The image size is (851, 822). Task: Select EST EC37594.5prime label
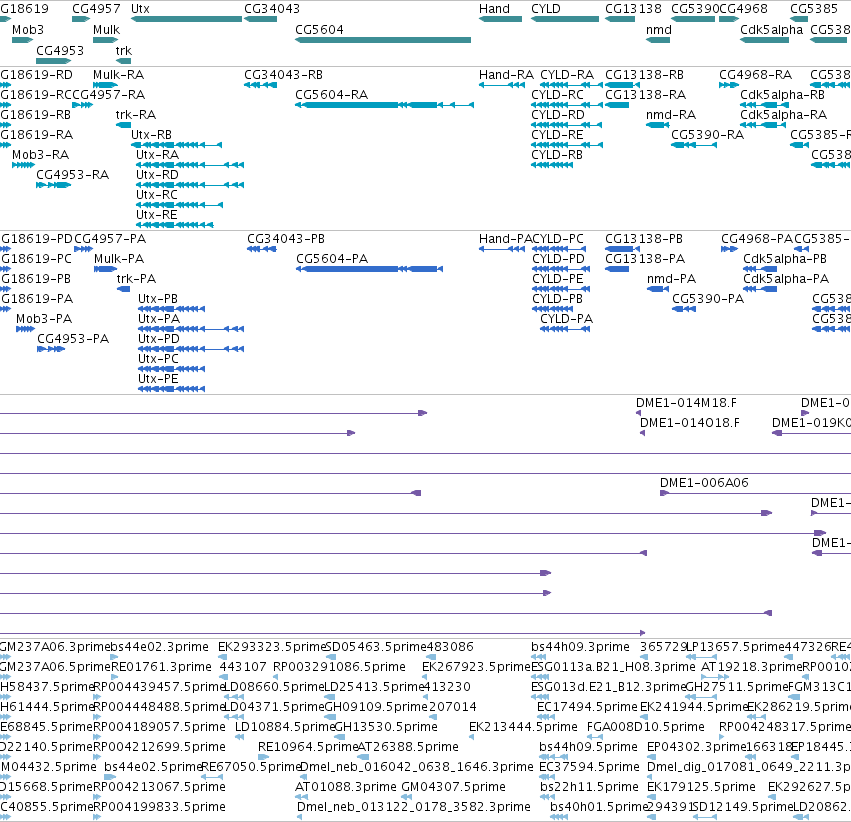[589, 767]
